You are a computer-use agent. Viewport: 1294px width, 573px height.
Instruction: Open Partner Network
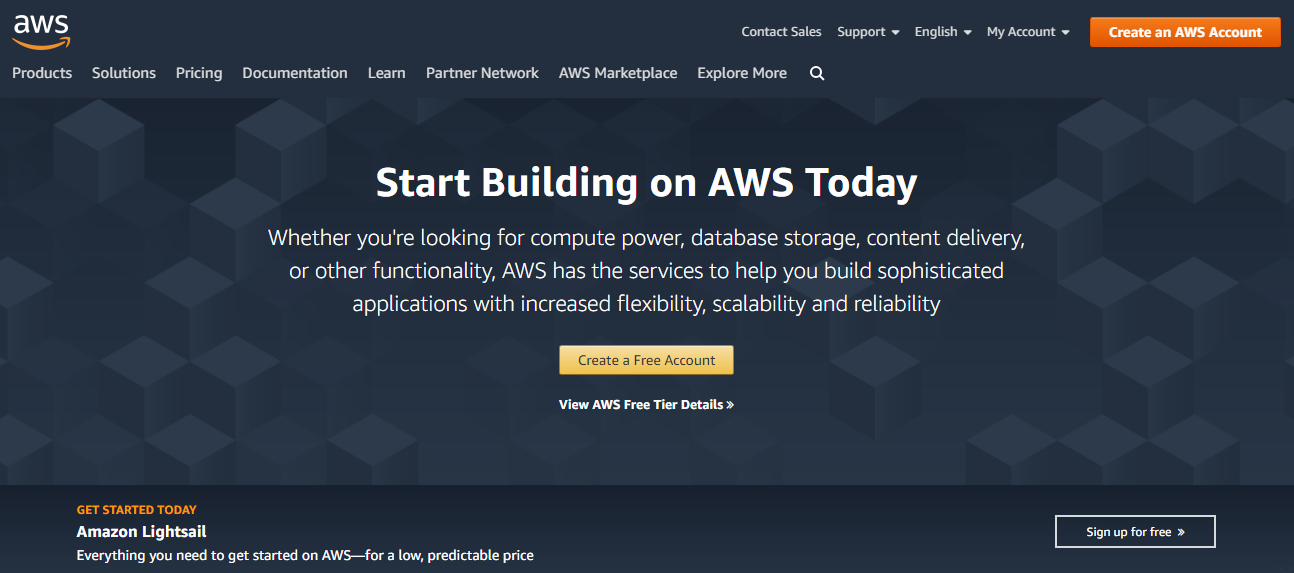coord(482,73)
